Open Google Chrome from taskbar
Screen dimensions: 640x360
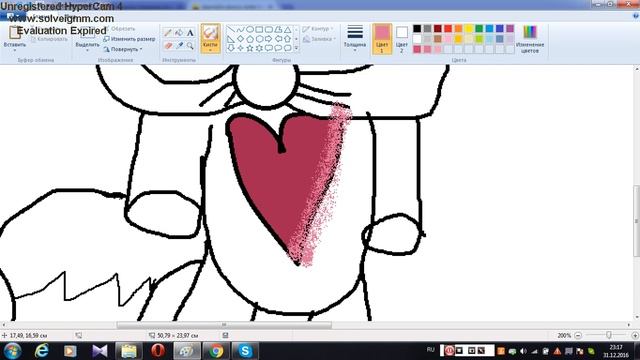pos(216,351)
